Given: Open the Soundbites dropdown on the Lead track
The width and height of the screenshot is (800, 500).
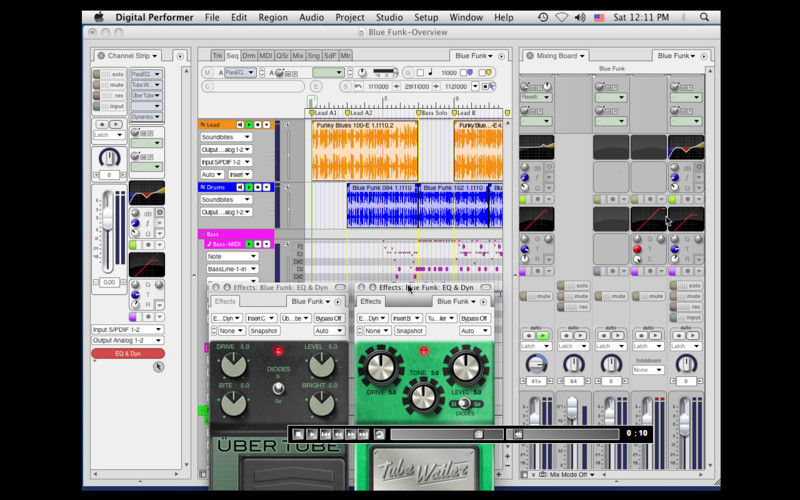Looking at the screenshot, I should tap(226, 137).
